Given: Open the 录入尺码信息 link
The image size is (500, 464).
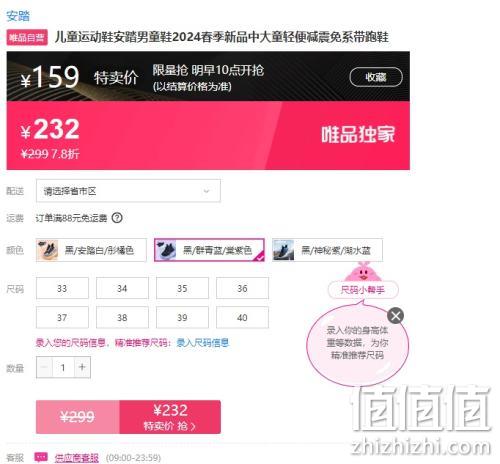Looking at the screenshot, I should [203, 343].
